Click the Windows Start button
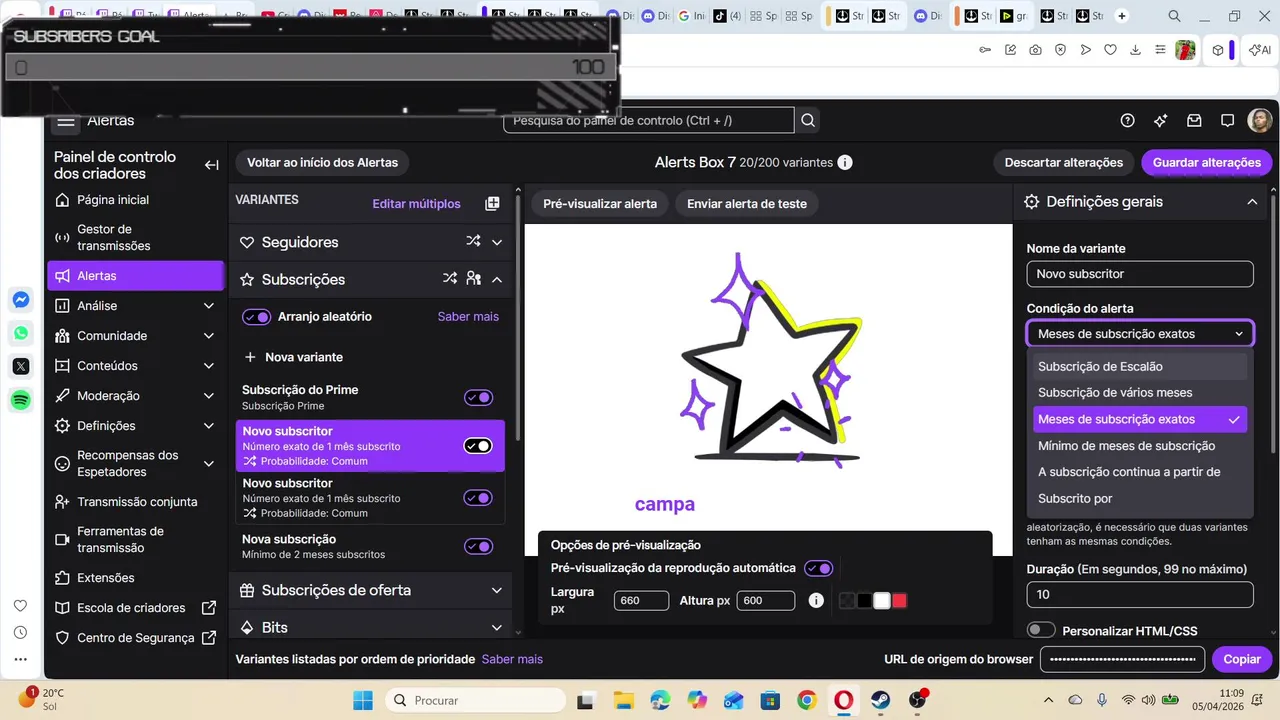Image resolution: width=1280 pixels, height=720 pixels. coord(362,700)
